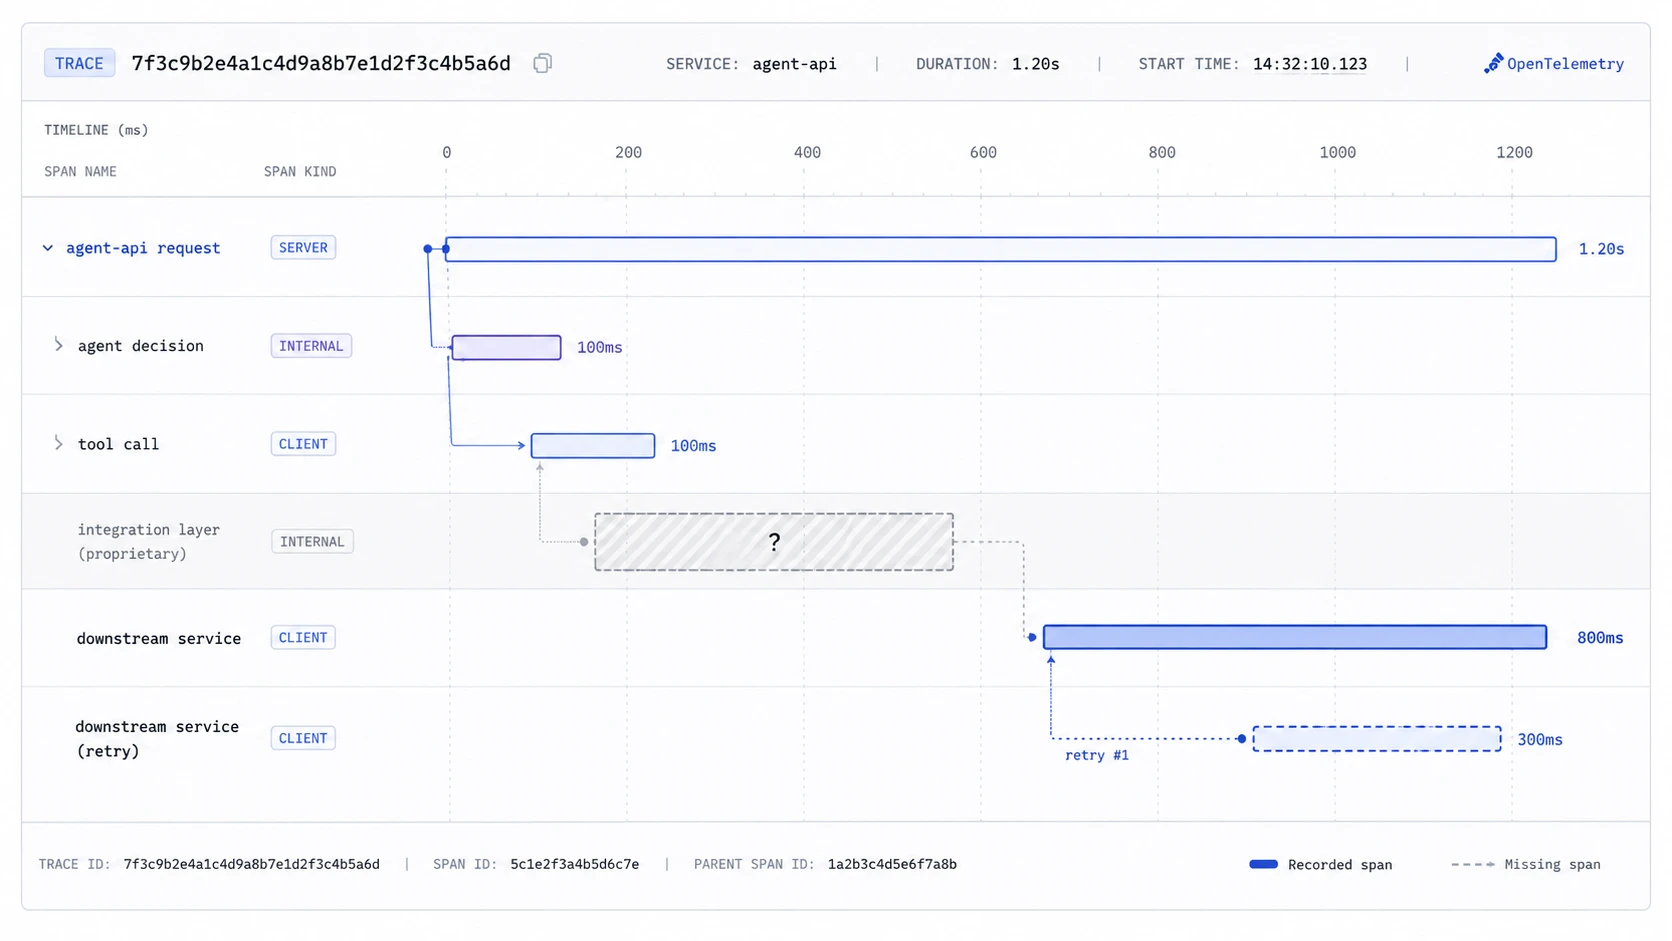Click the retry #1 label
This screenshot has height=941, width=1672.
click(x=1097, y=755)
